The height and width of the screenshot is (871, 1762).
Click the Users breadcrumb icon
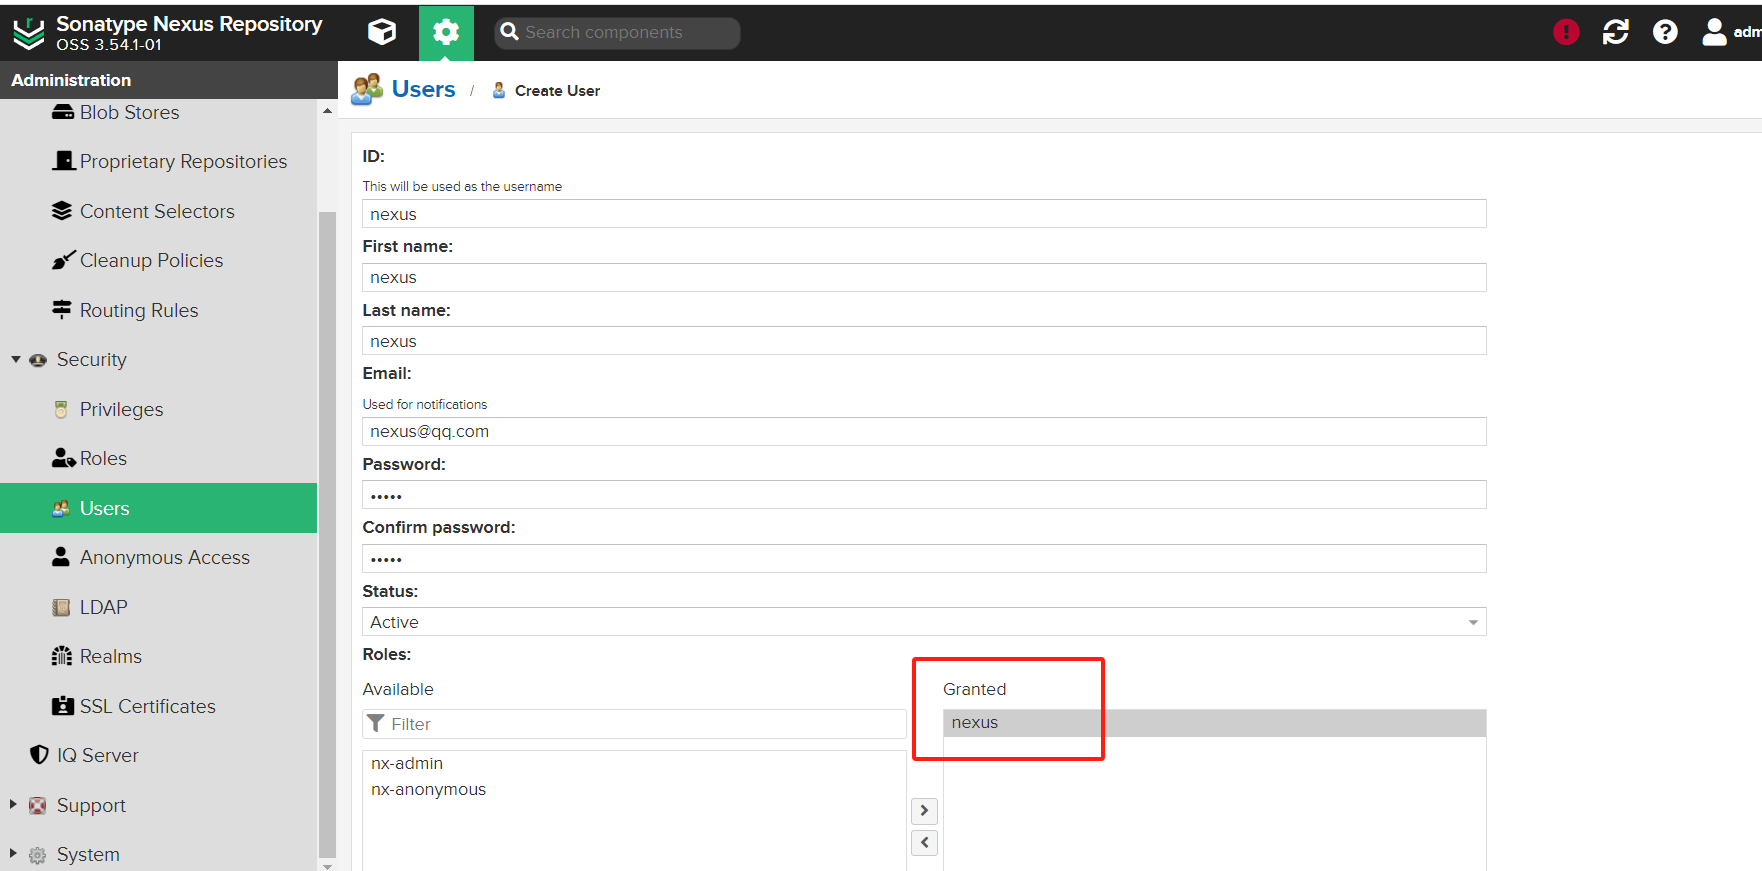[367, 89]
